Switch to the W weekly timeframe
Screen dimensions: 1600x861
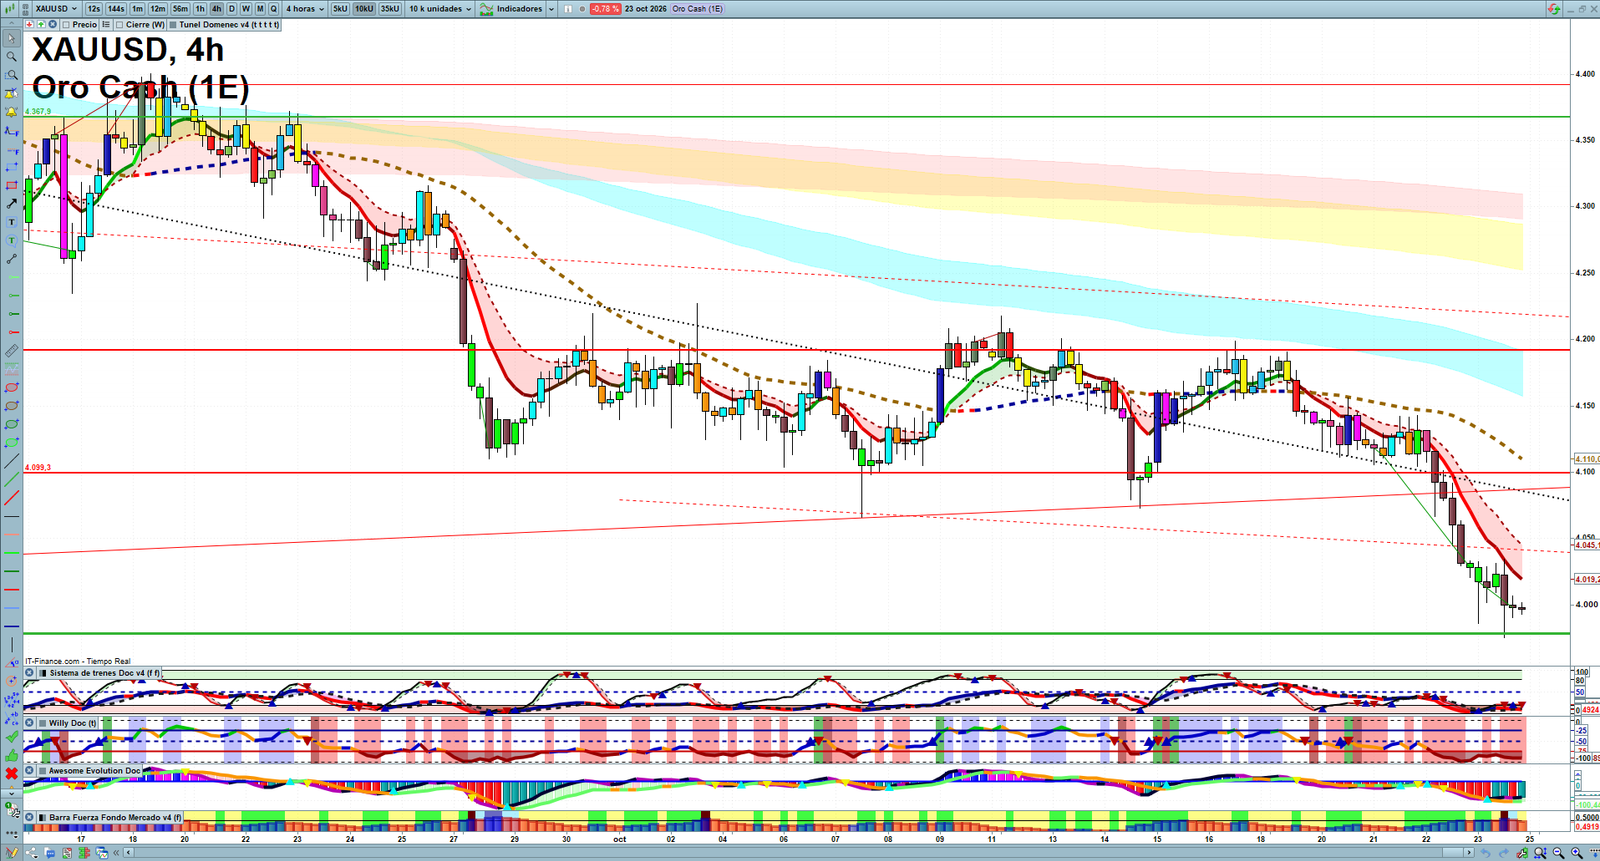246,9
